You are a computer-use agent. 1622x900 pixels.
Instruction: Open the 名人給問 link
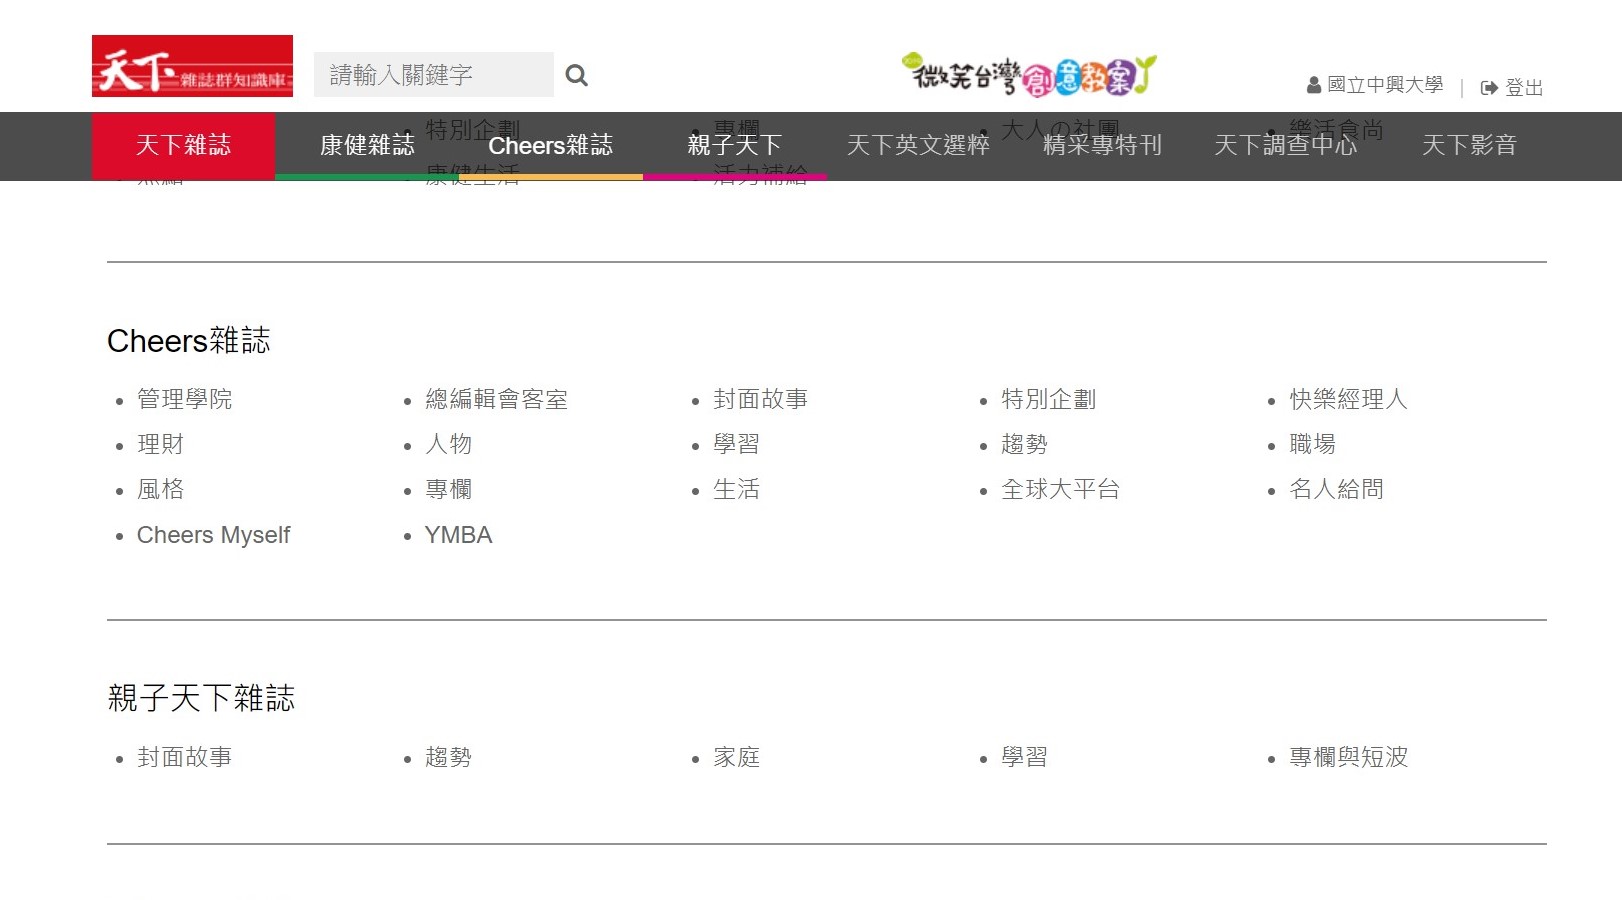[x=1336, y=490]
